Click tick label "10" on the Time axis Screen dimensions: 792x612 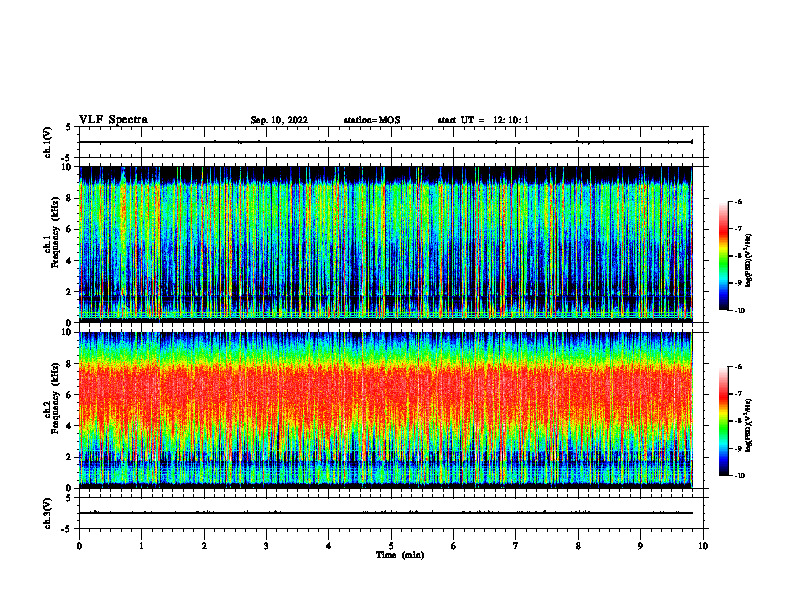[x=703, y=546]
